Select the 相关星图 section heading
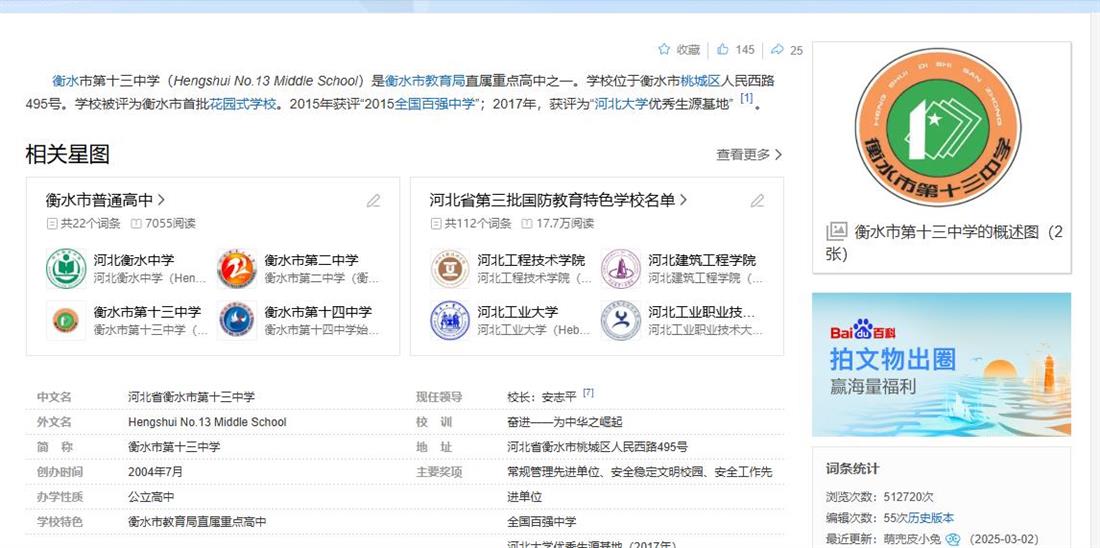Viewport: 1100px width, 548px height. (x=67, y=154)
